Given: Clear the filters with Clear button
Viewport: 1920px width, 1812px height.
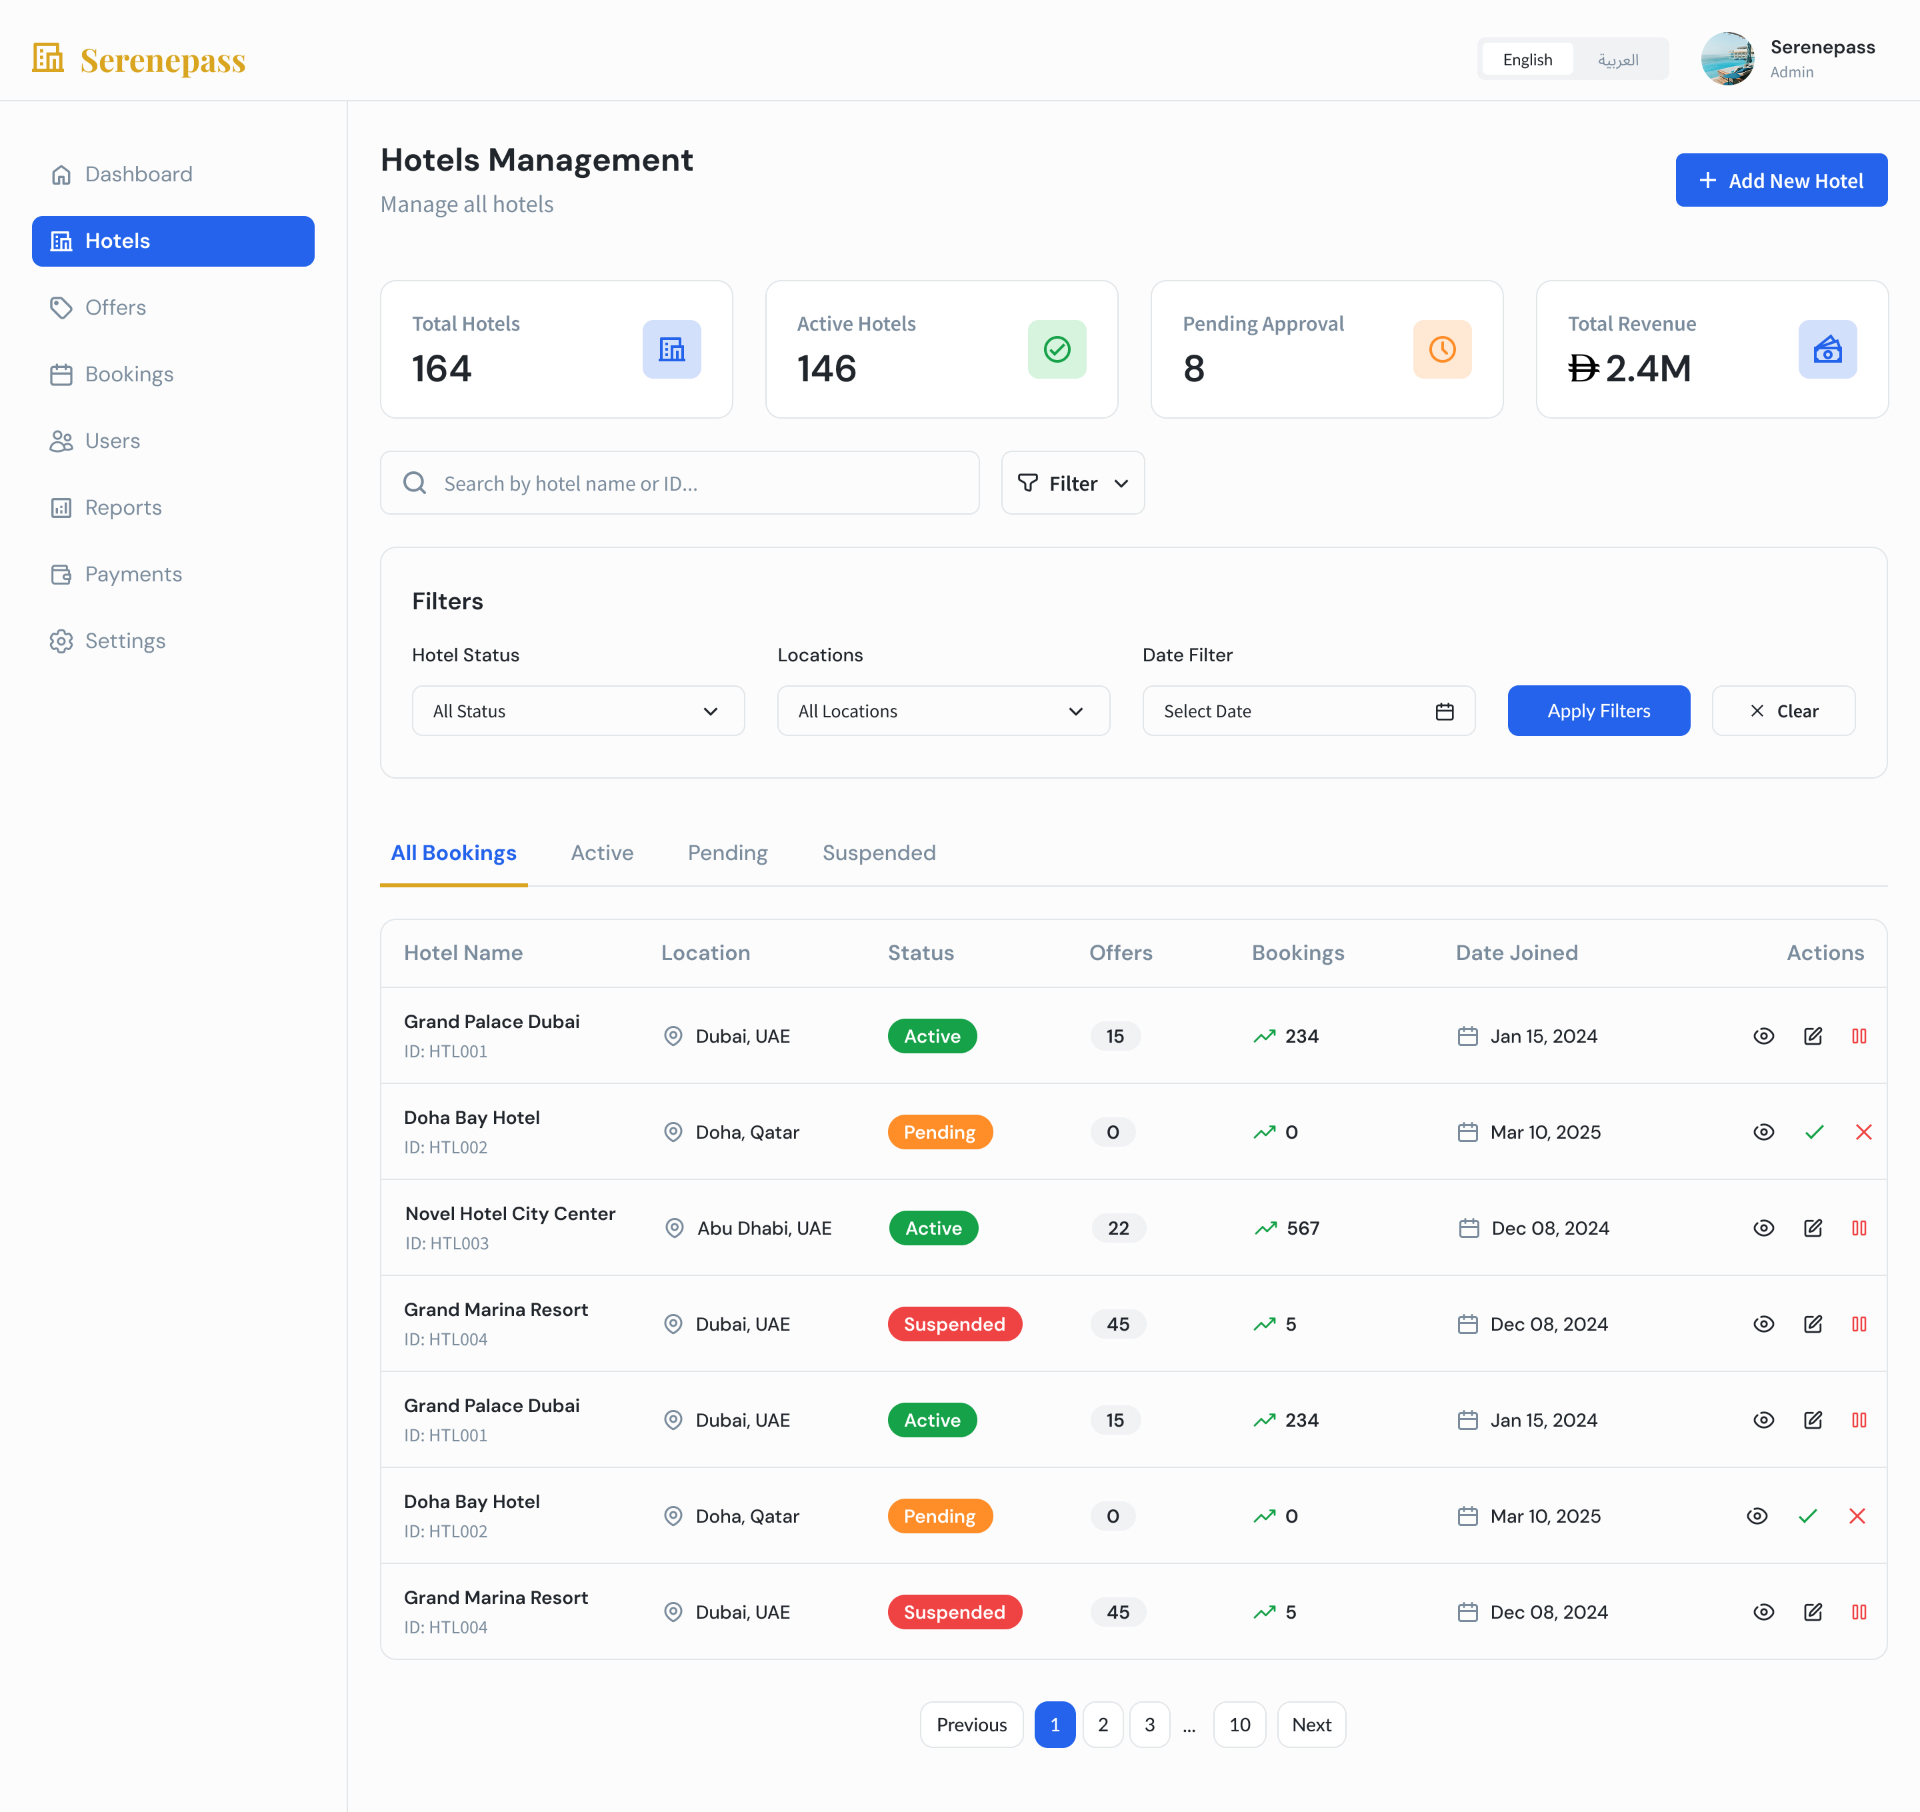Looking at the screenshot, I should click(x=1783, y=711).
